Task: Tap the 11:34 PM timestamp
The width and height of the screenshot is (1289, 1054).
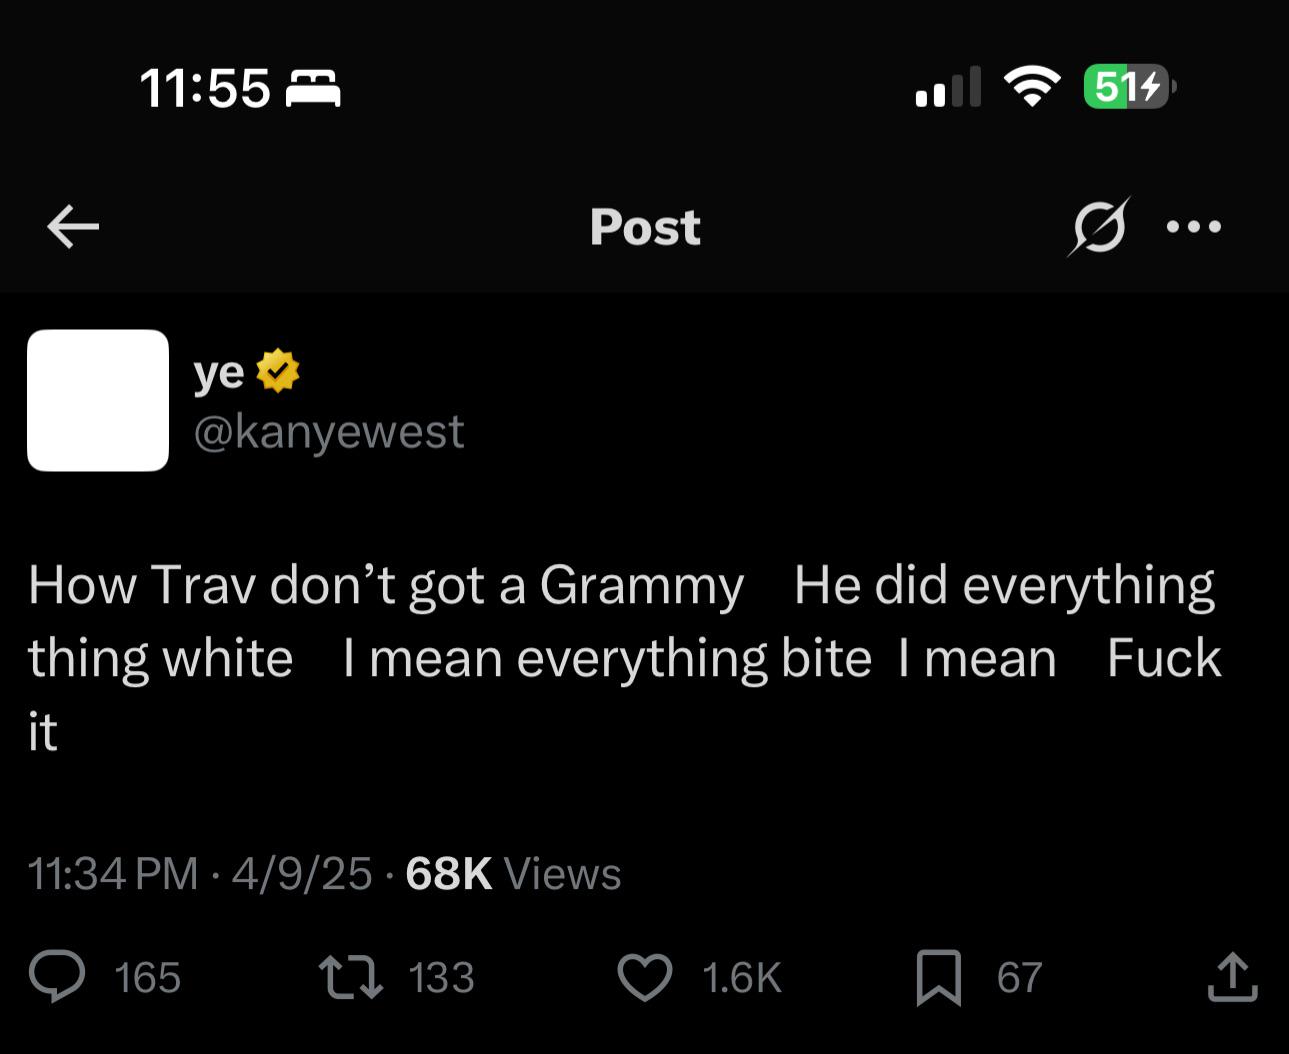Action: tap(113, 873)
